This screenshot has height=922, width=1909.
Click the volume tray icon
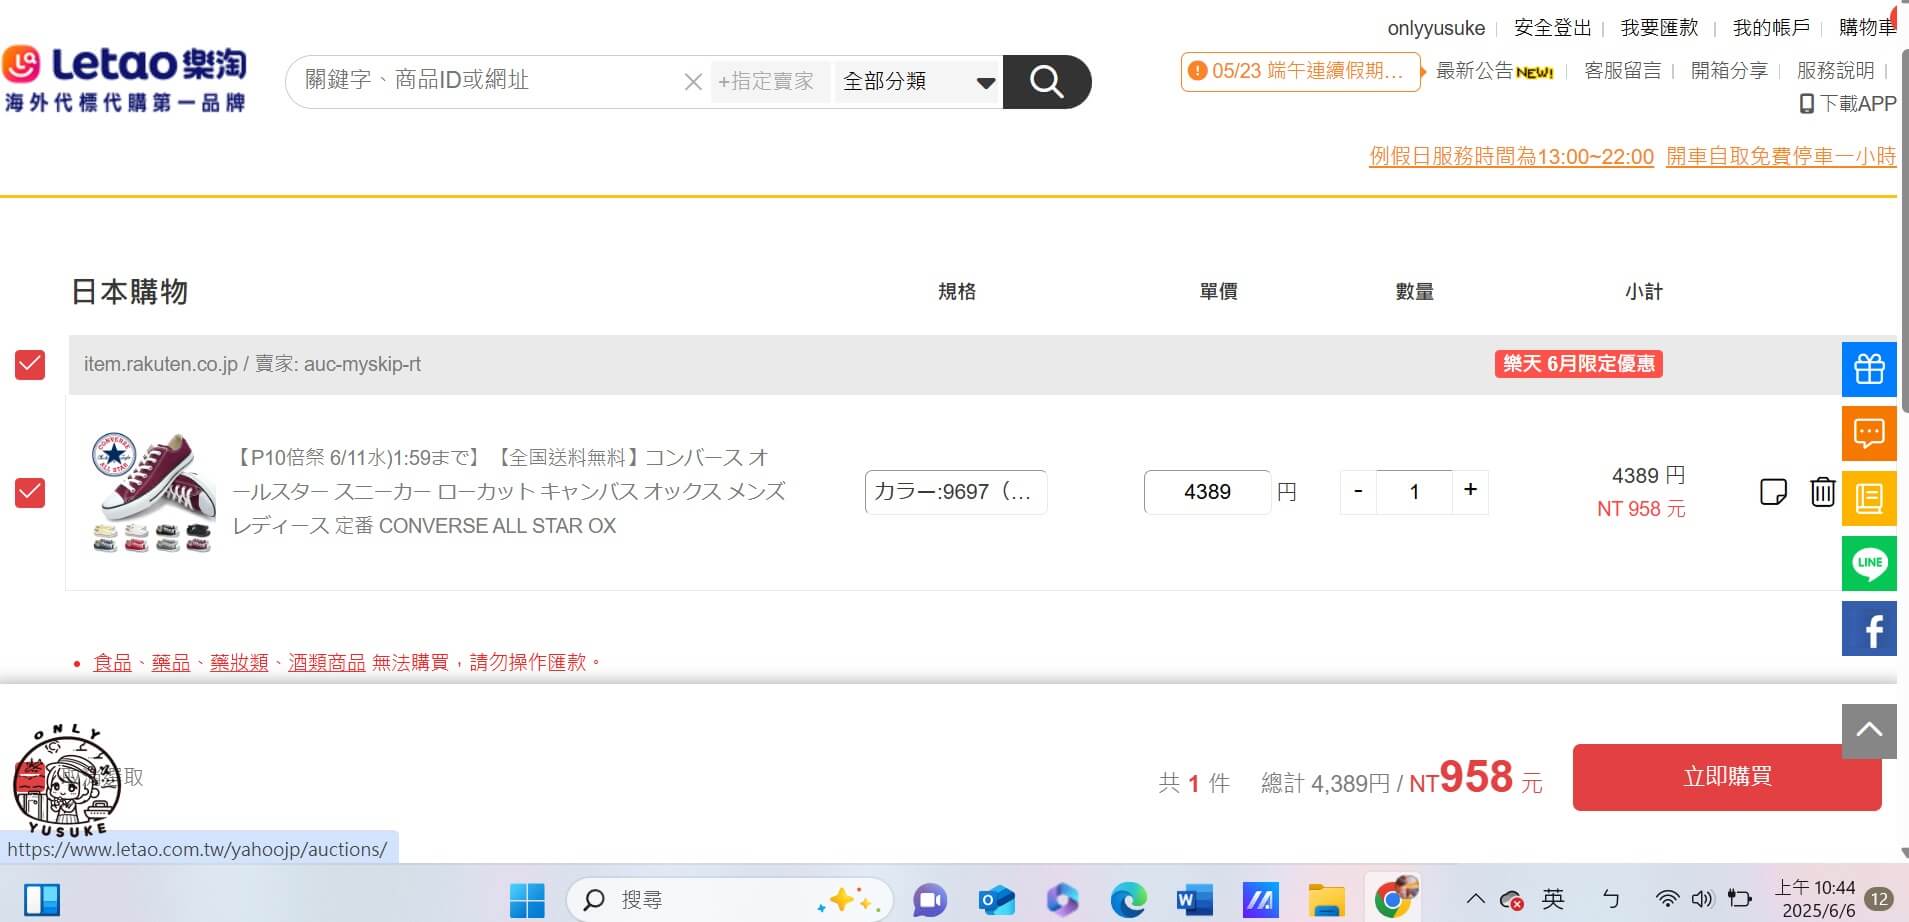pyautogui.click(x=1702, y=899)
